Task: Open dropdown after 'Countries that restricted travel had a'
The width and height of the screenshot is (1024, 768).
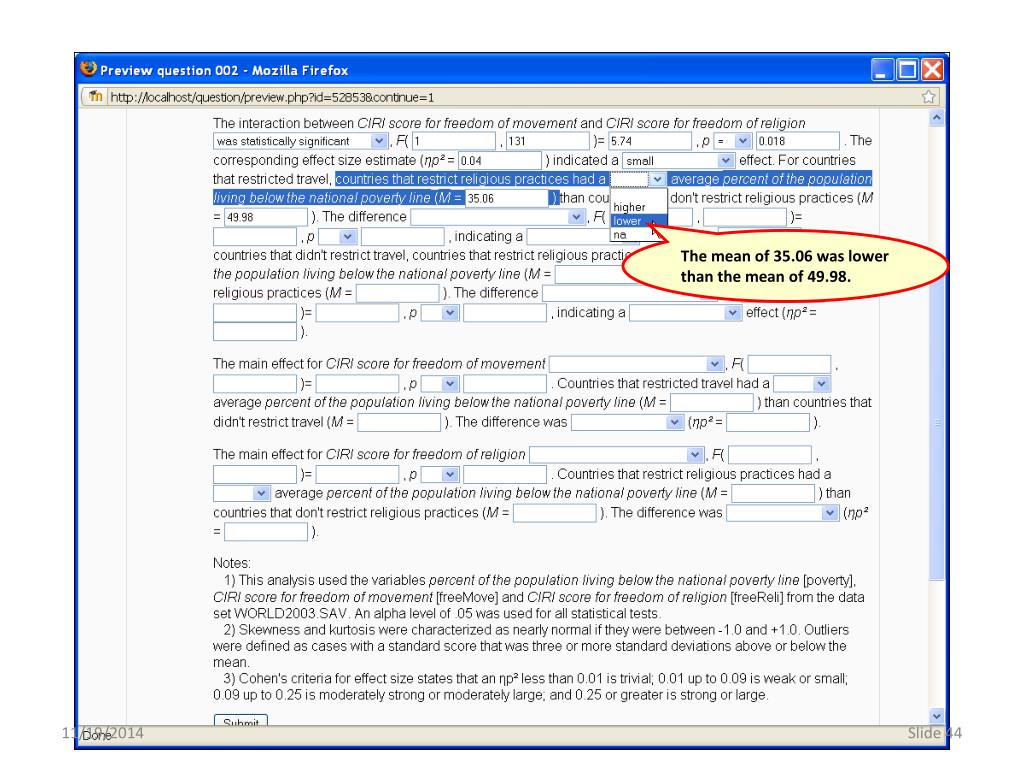Action: pyautogui.click(x=802, y=384)
